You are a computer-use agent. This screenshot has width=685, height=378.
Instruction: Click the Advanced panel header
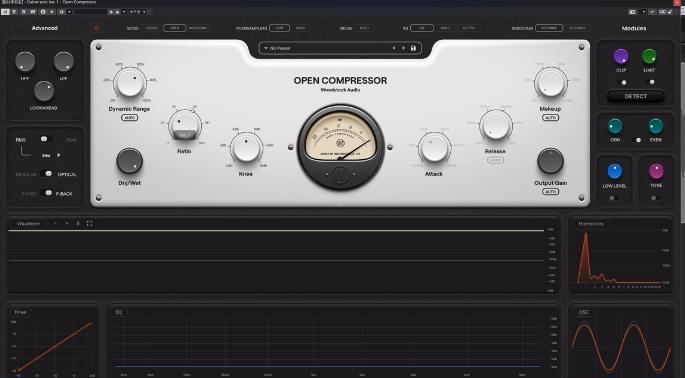pyautogui.click(x=45, y=28)
